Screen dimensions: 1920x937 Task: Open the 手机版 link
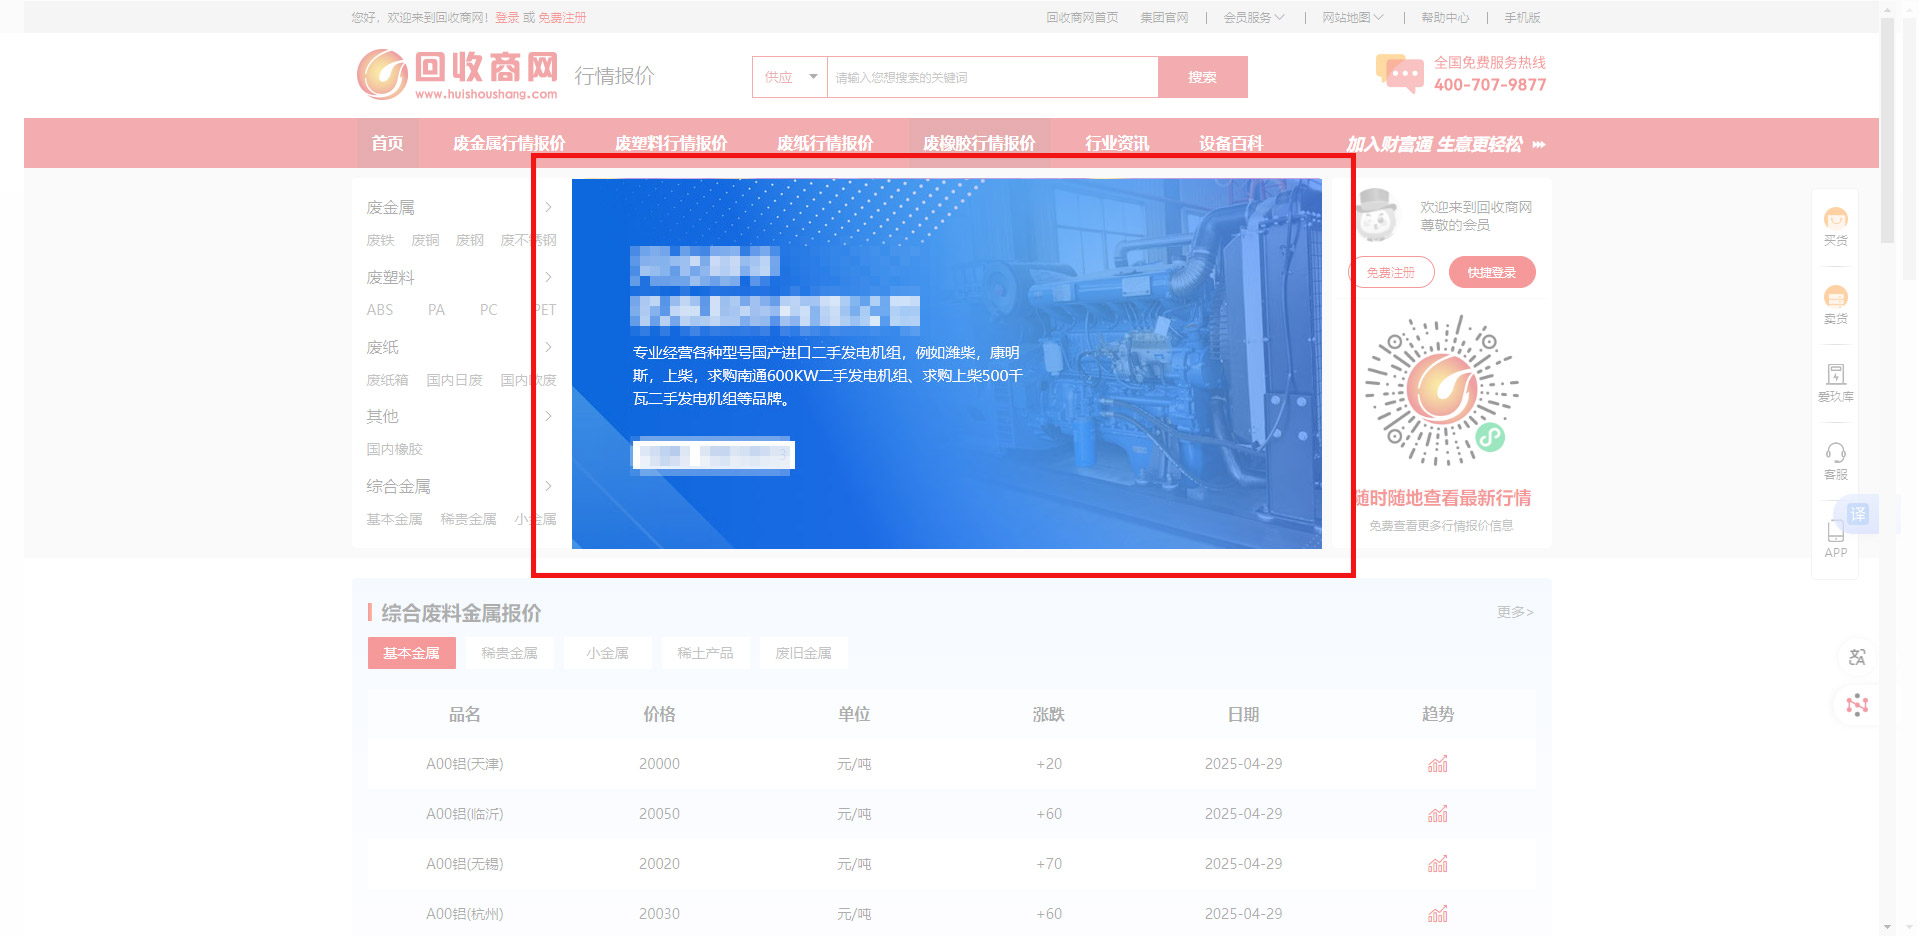coord(1522,17)
